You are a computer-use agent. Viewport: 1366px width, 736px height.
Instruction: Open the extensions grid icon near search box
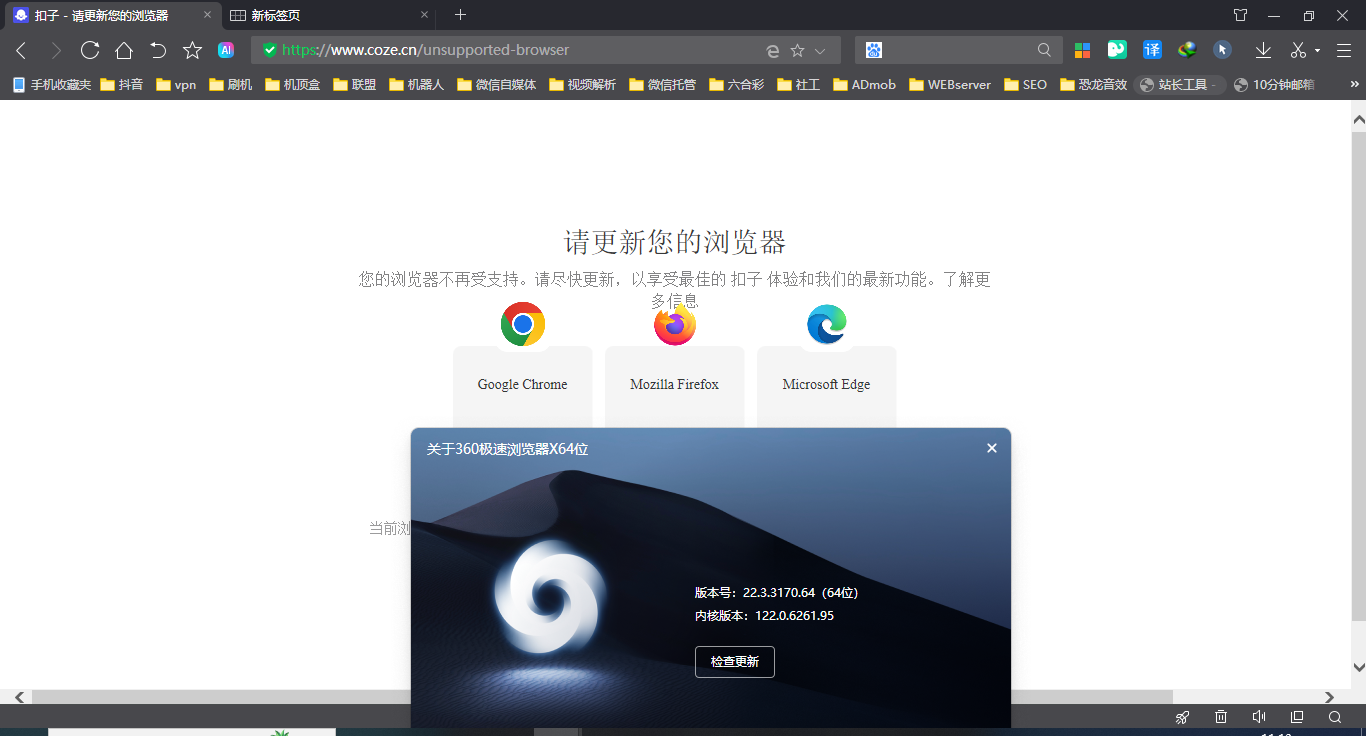1082,49
